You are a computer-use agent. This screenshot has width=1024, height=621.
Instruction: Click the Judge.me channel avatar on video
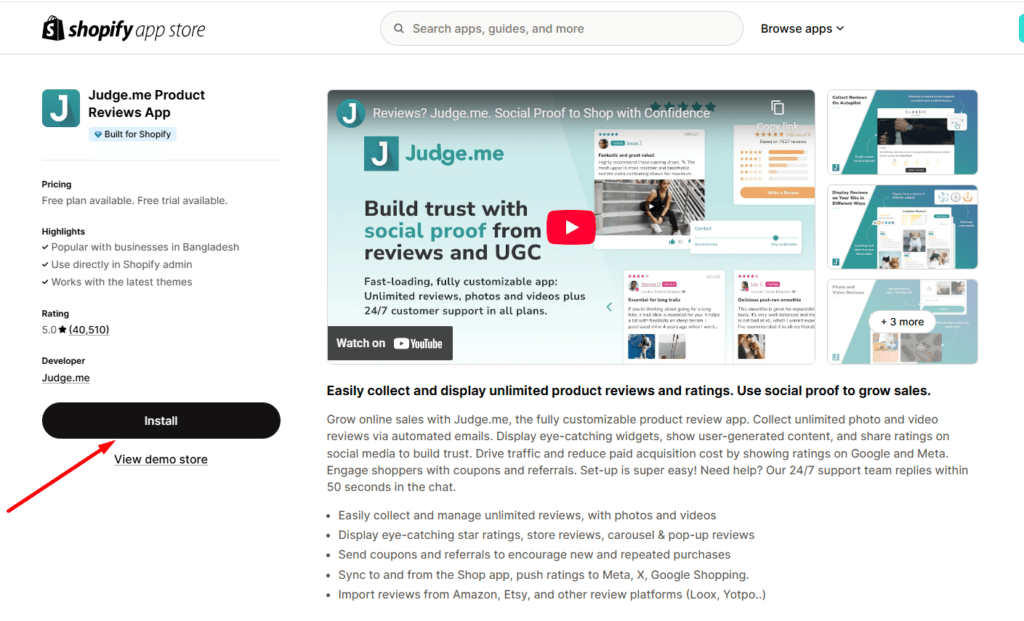coord(351,114)
